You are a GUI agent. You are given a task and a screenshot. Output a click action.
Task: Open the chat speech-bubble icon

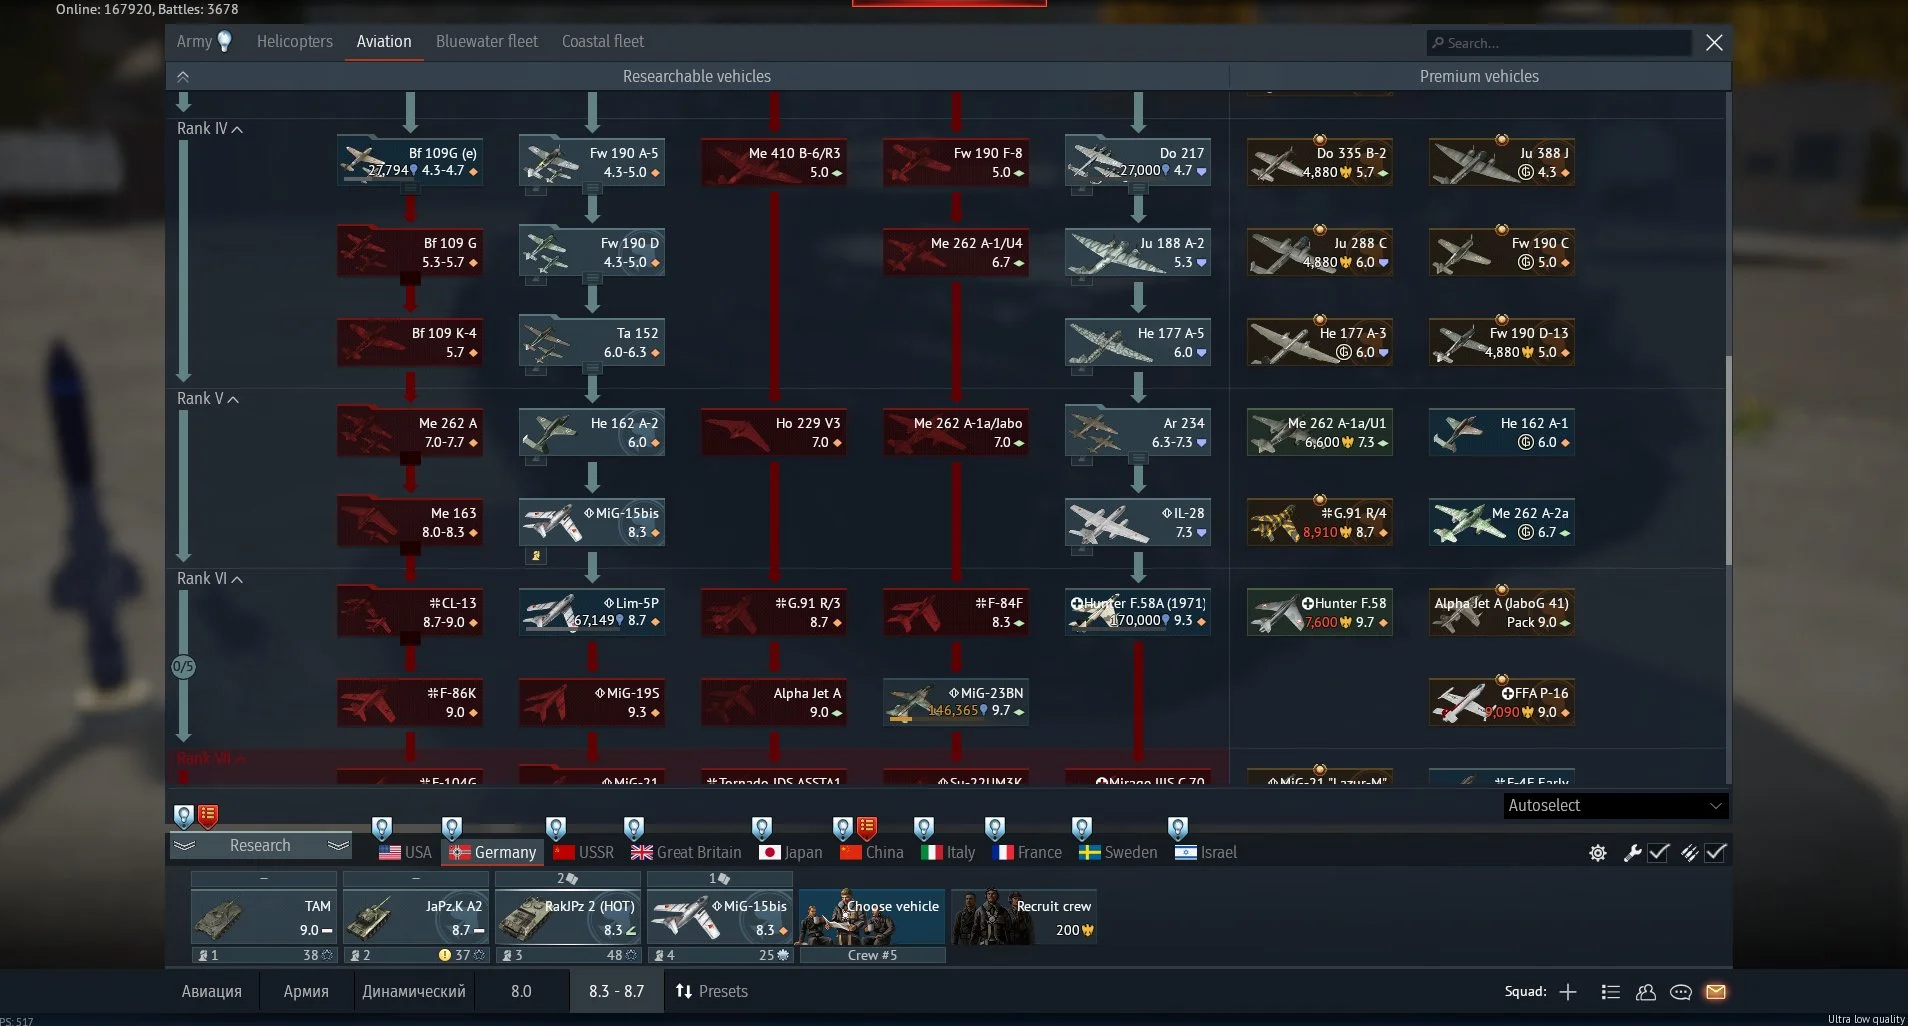[x=1681, y=992]
